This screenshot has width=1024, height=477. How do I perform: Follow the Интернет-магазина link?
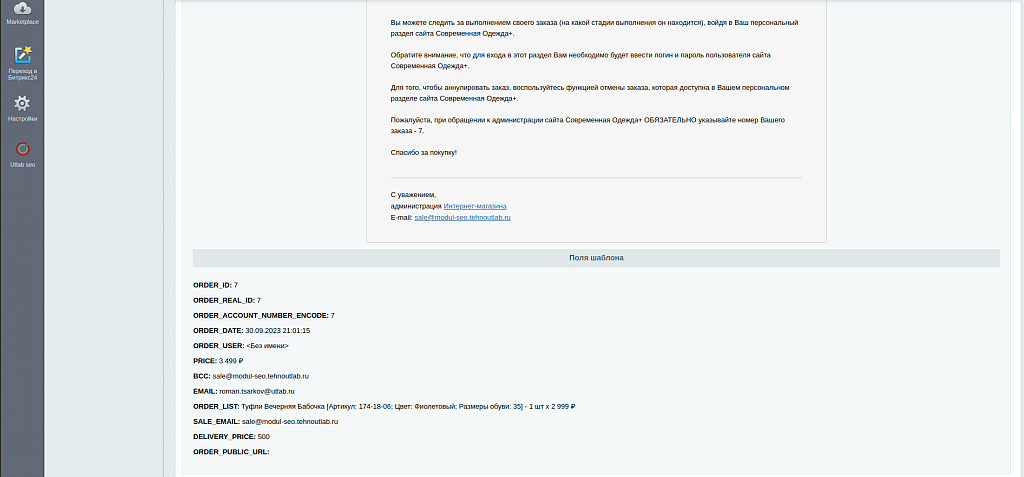(x=475, y=206)
